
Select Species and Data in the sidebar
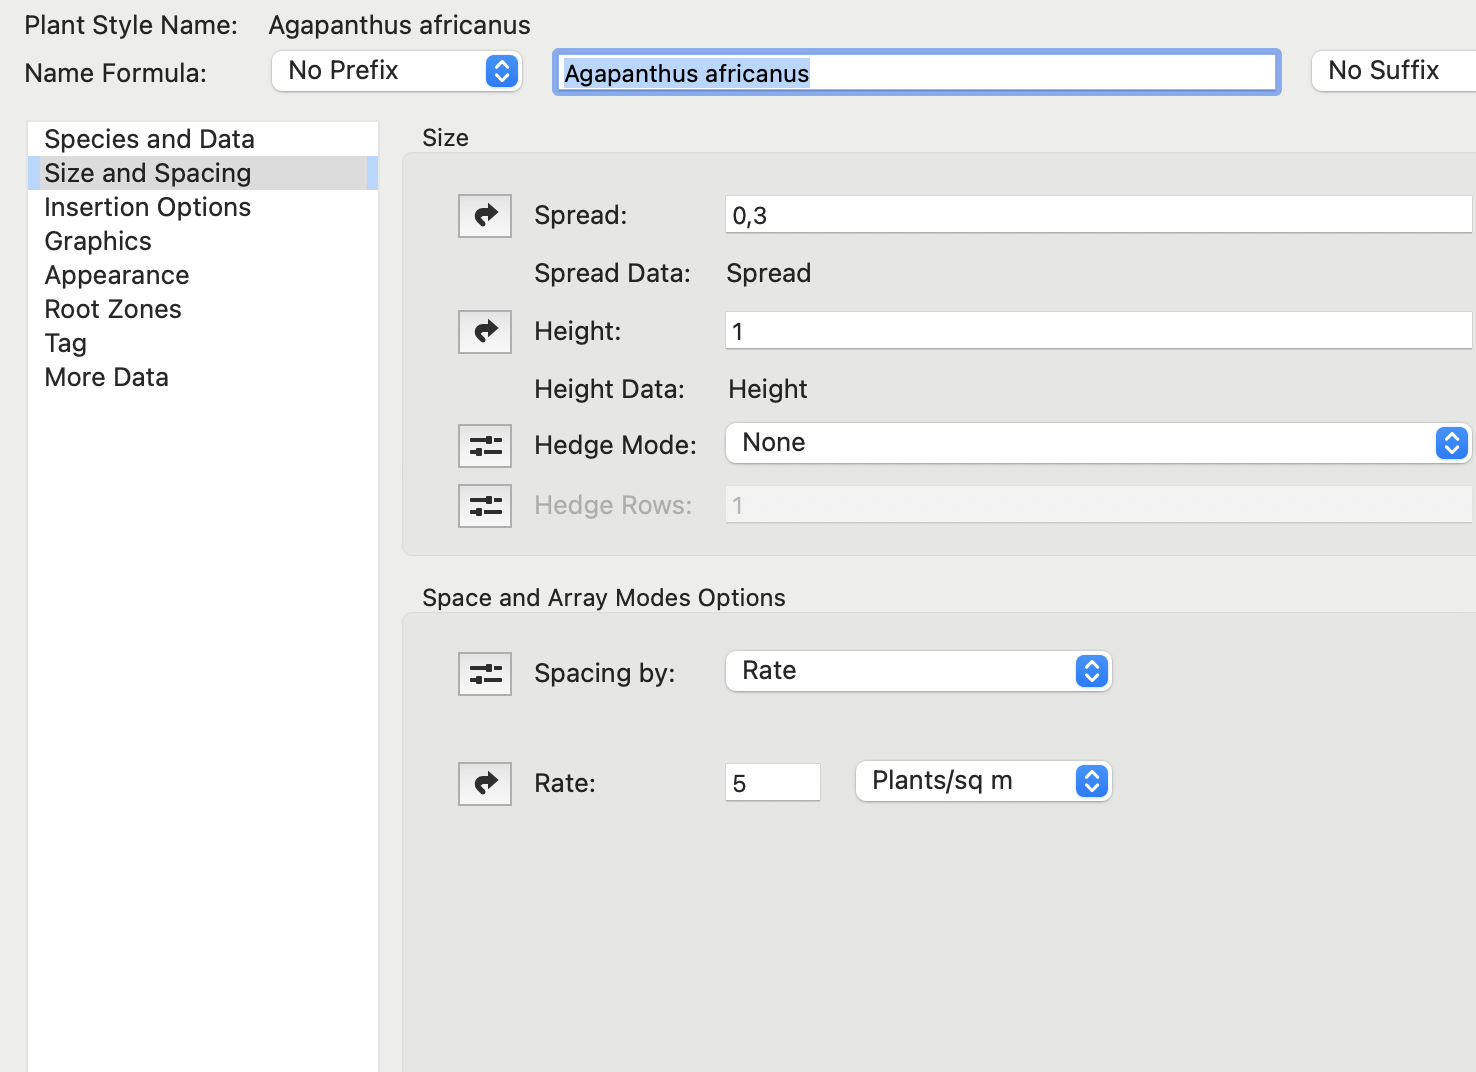click(150, 139)
